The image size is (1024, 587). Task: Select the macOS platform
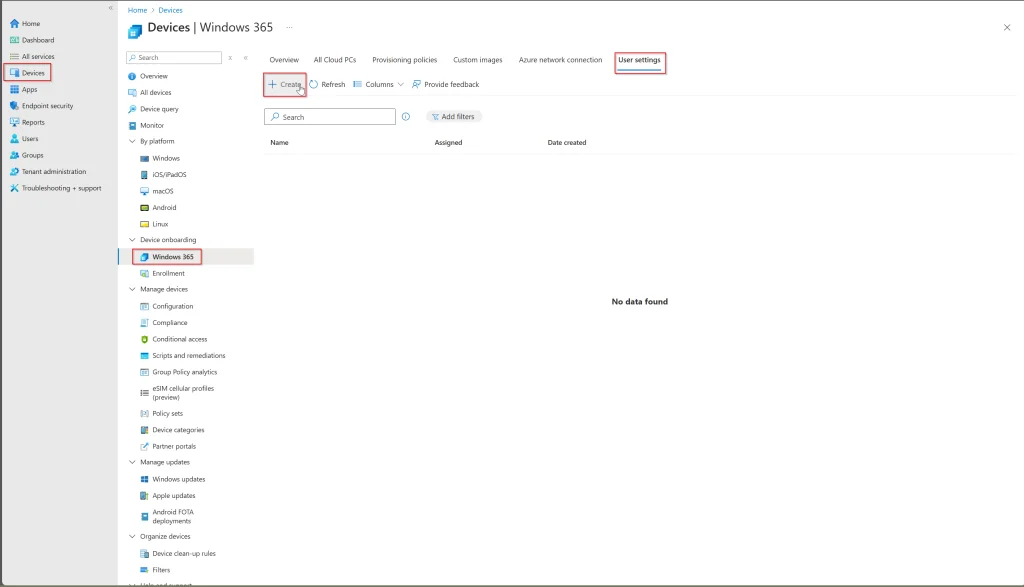point(157,191)
